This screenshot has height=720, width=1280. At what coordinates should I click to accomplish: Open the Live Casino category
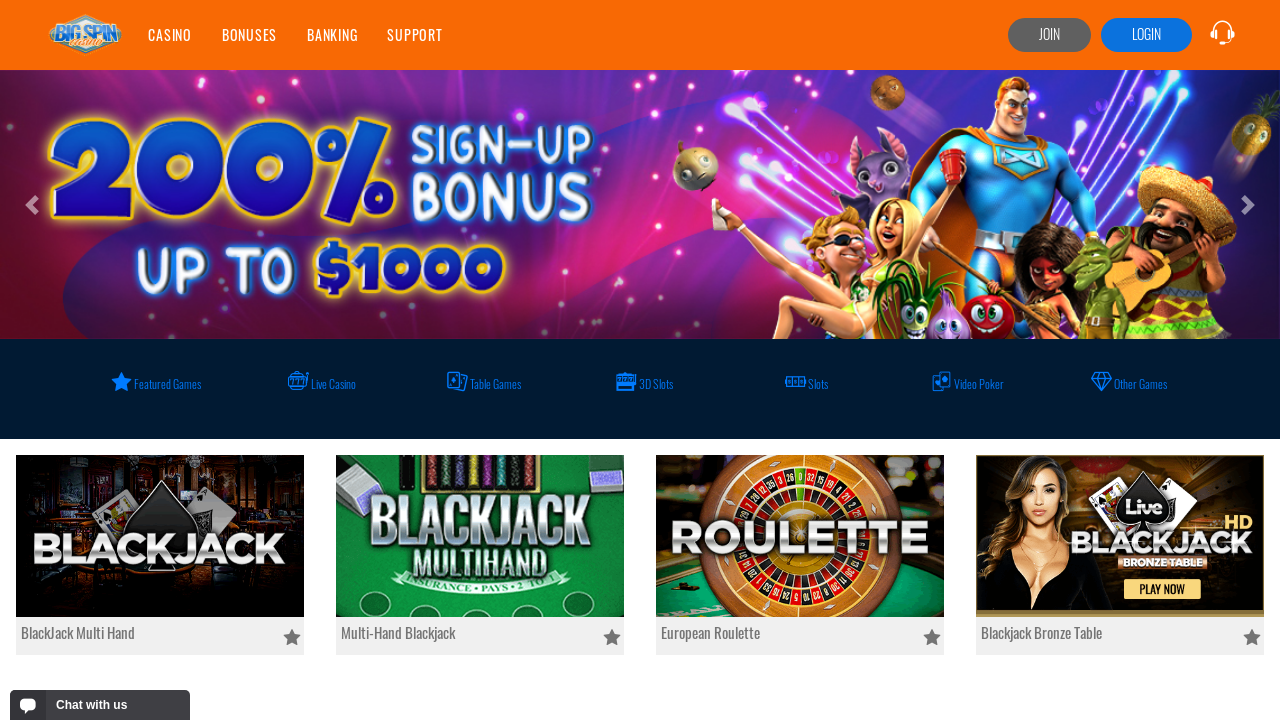point(322,383)
